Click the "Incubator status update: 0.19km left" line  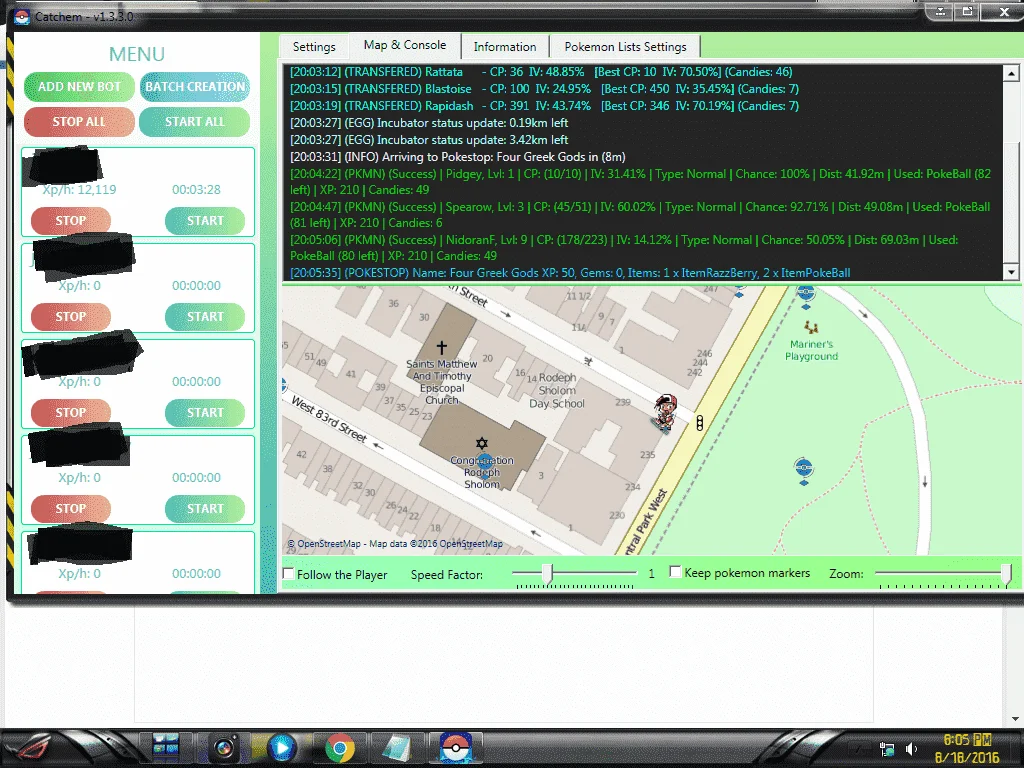pos(429,123)
